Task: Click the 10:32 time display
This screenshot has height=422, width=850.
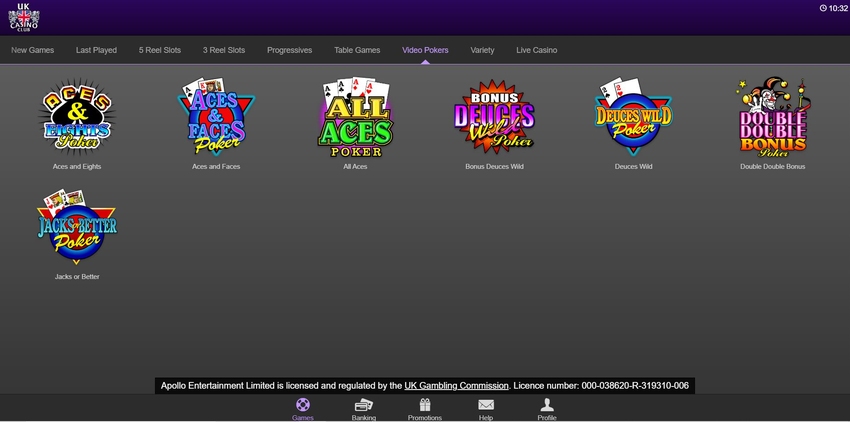Action: pyautogui.click(x=838, y=8)
